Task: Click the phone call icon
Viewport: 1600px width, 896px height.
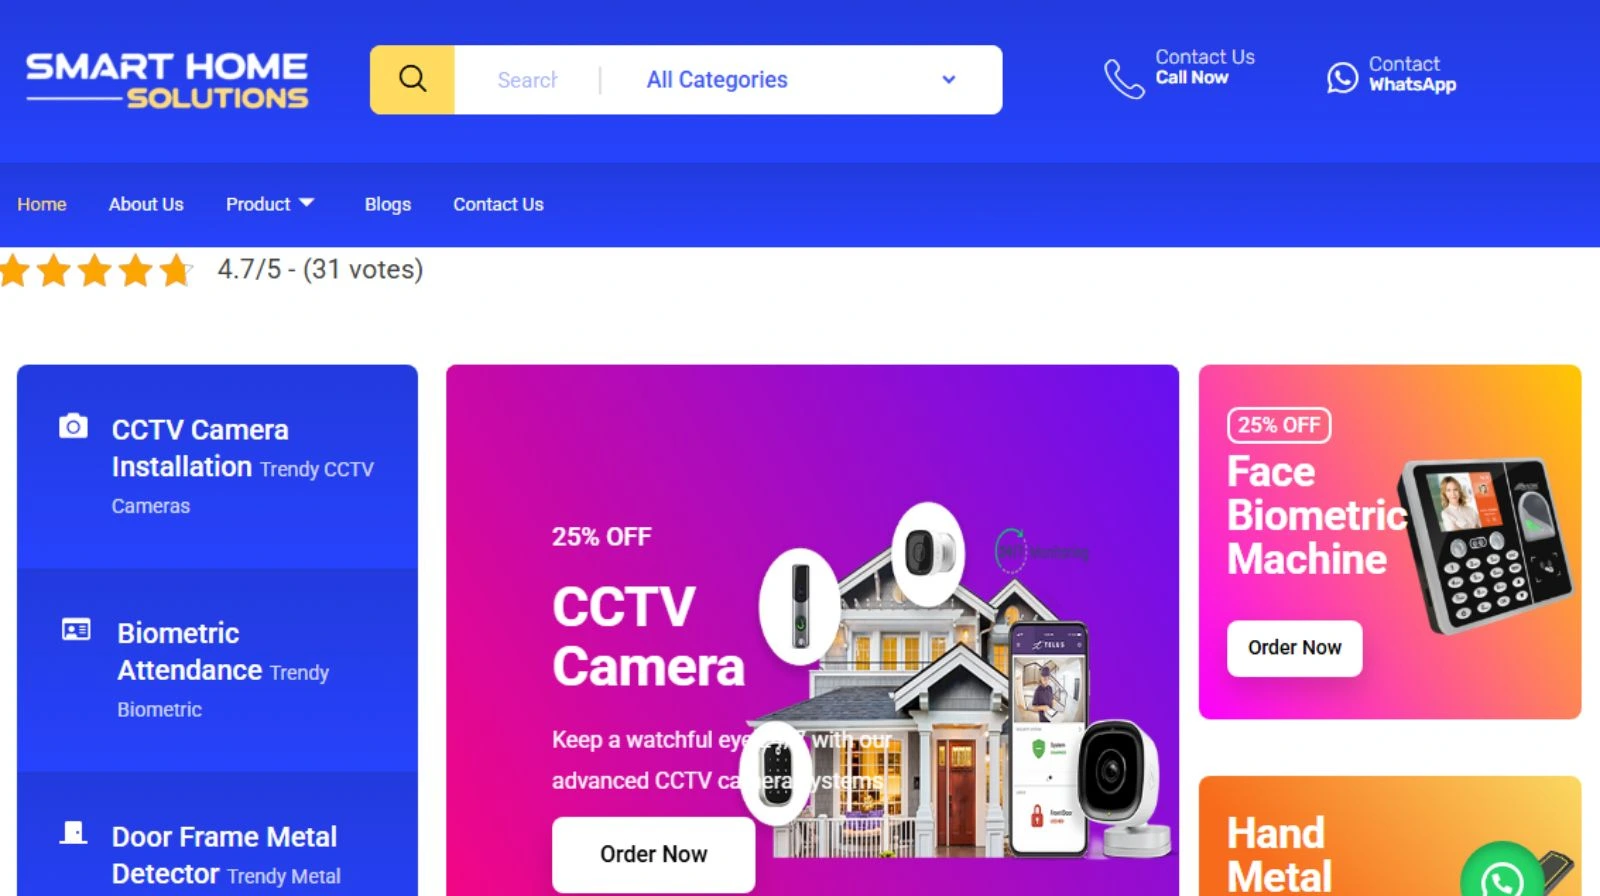Action: 1124,79
